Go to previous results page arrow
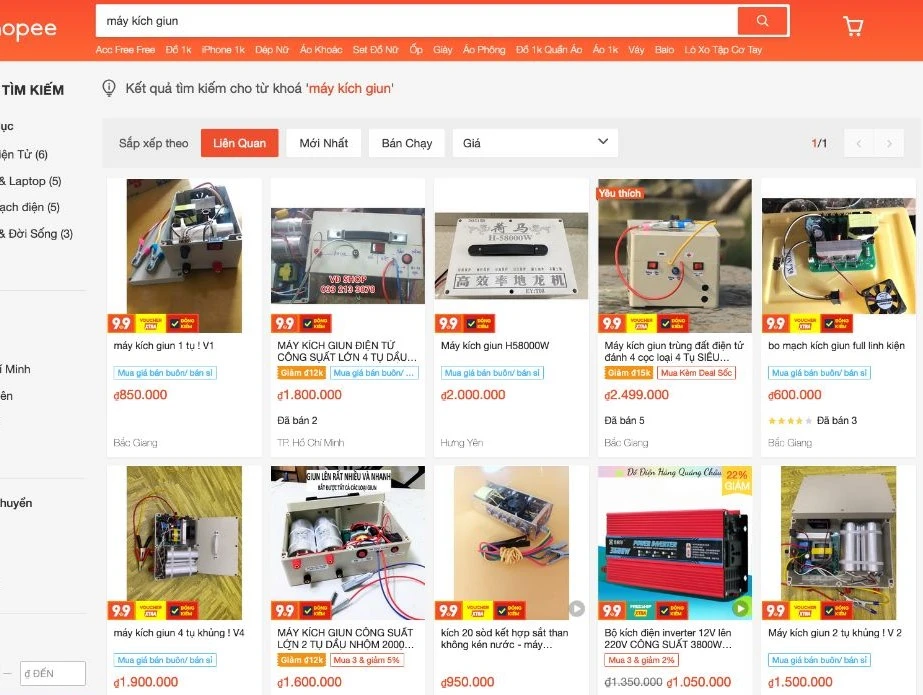923x695 pixels. 859,143
